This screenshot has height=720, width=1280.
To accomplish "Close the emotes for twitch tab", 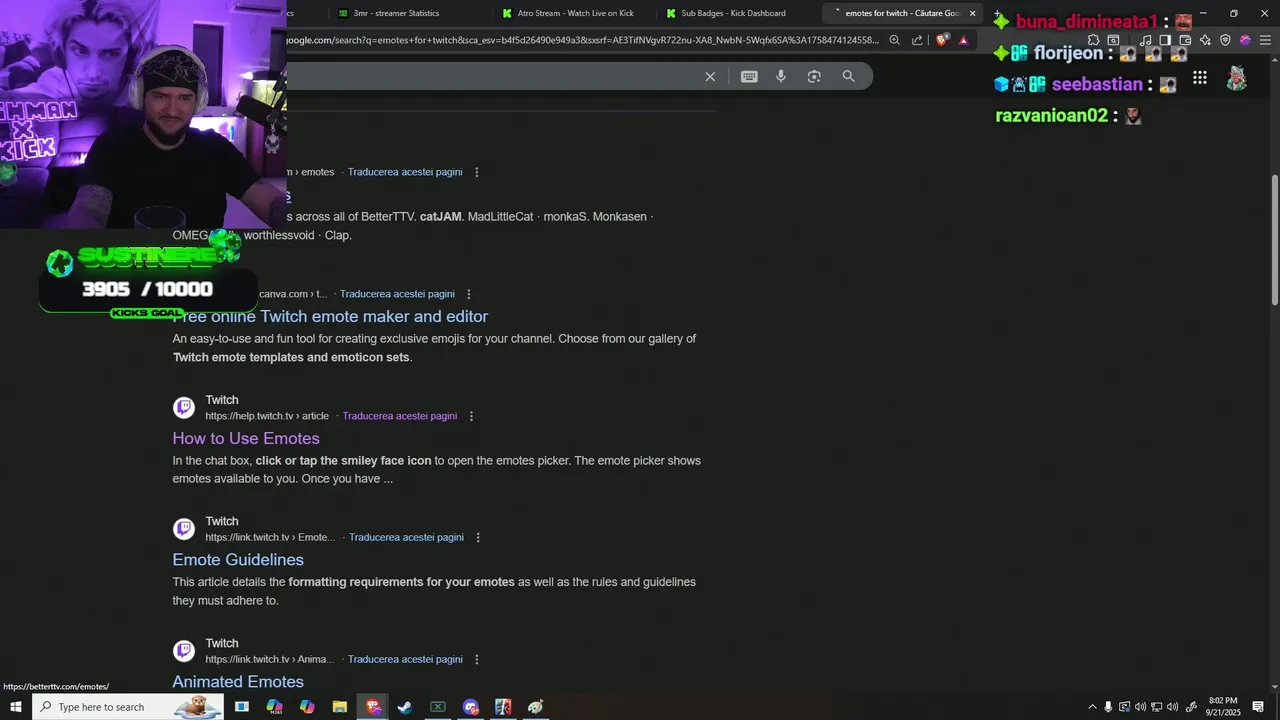I will (972, 13).
